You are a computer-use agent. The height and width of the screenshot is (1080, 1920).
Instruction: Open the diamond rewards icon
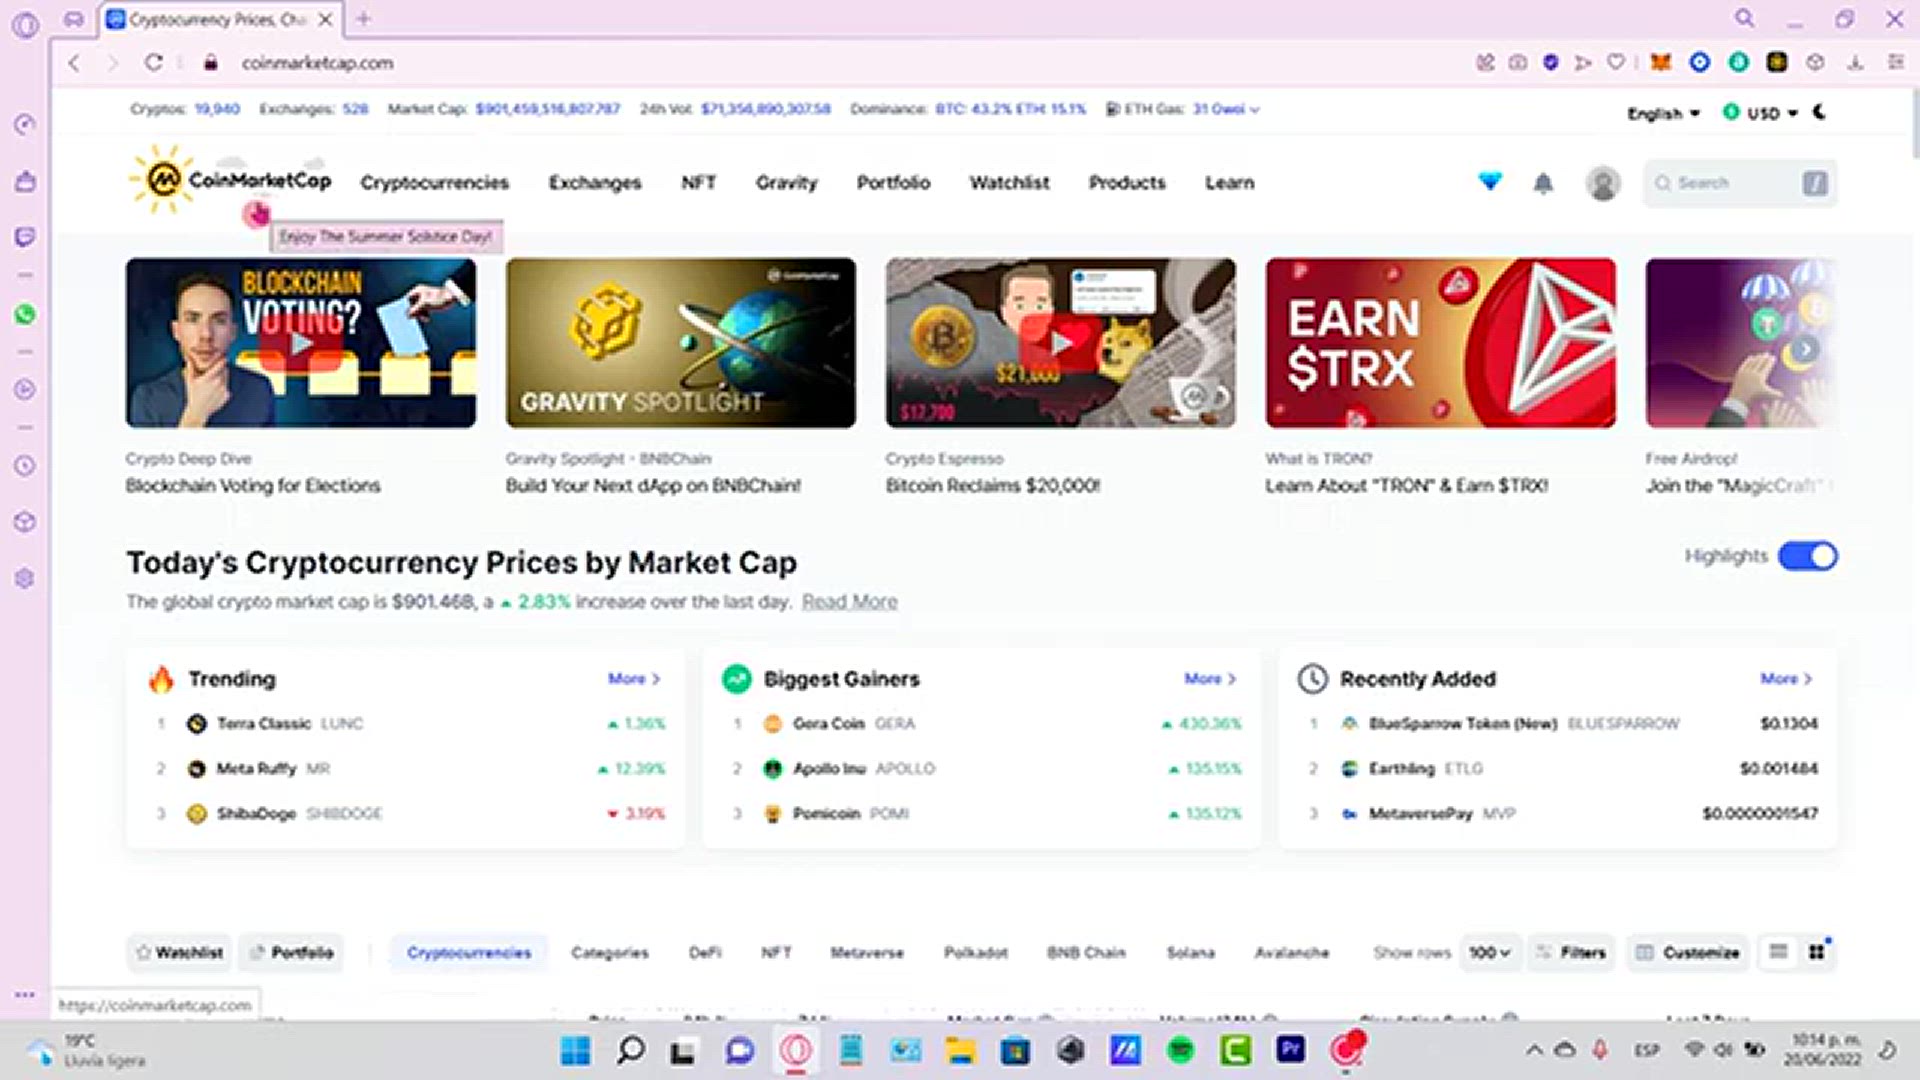[x=1490, y=182]
